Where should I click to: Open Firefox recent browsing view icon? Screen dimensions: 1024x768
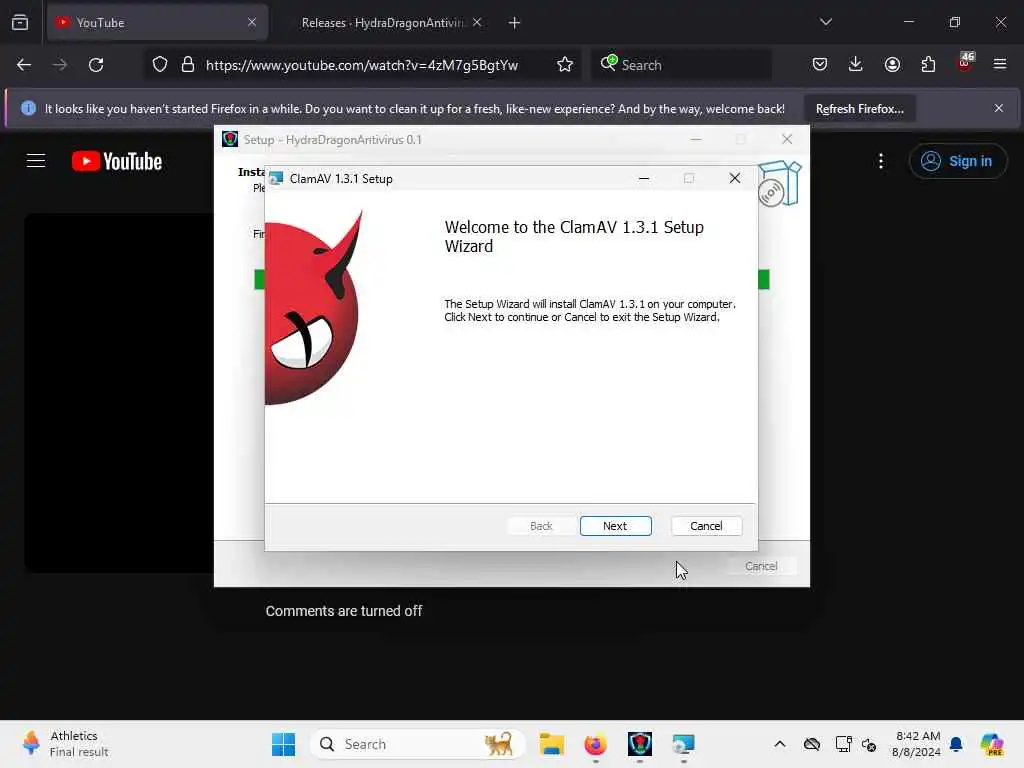[20, 23]
